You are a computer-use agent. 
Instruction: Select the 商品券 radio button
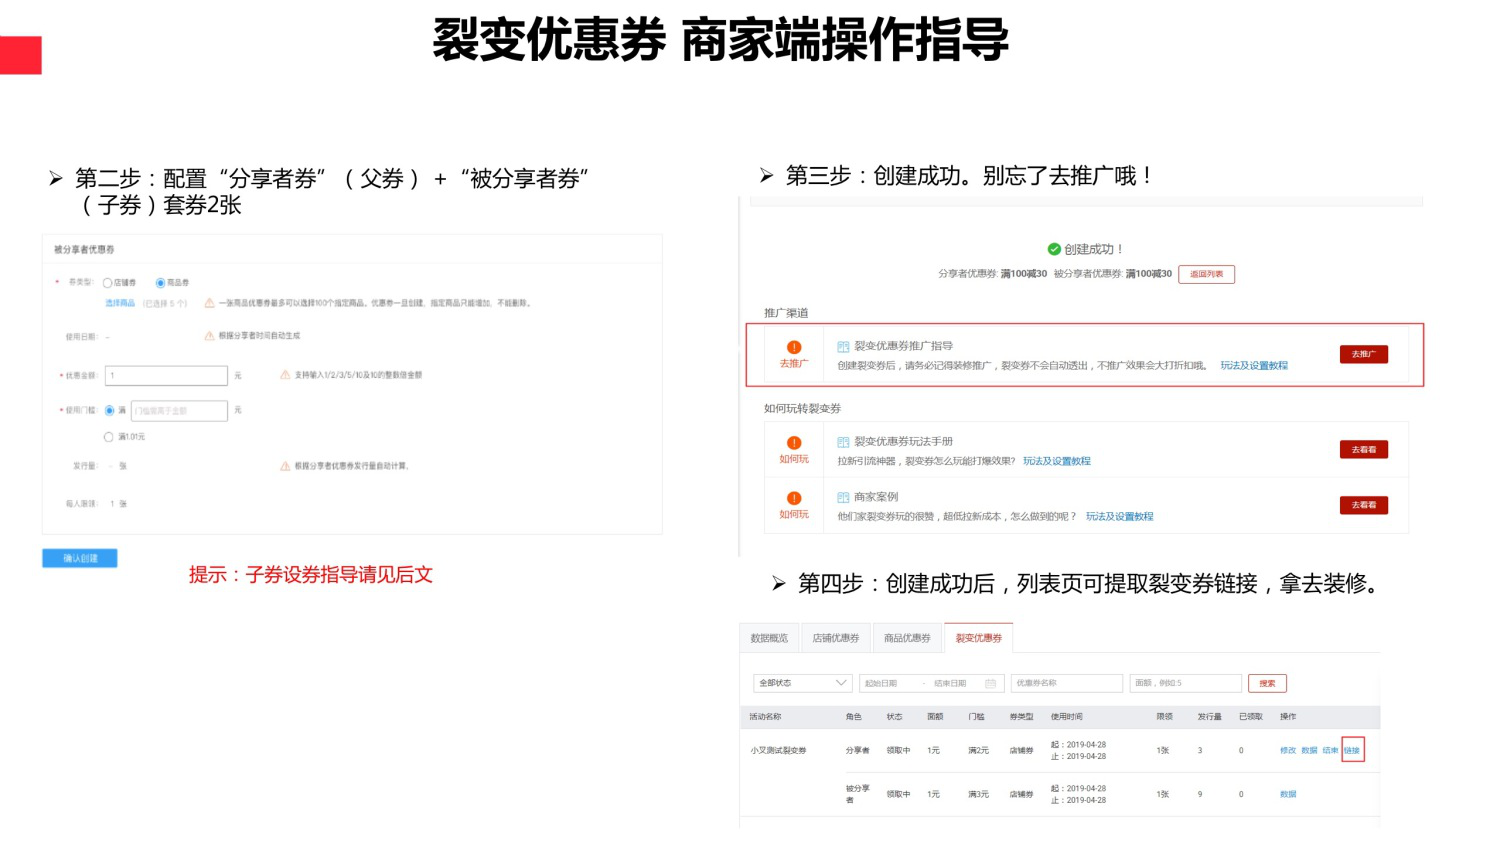click(160, 283)
